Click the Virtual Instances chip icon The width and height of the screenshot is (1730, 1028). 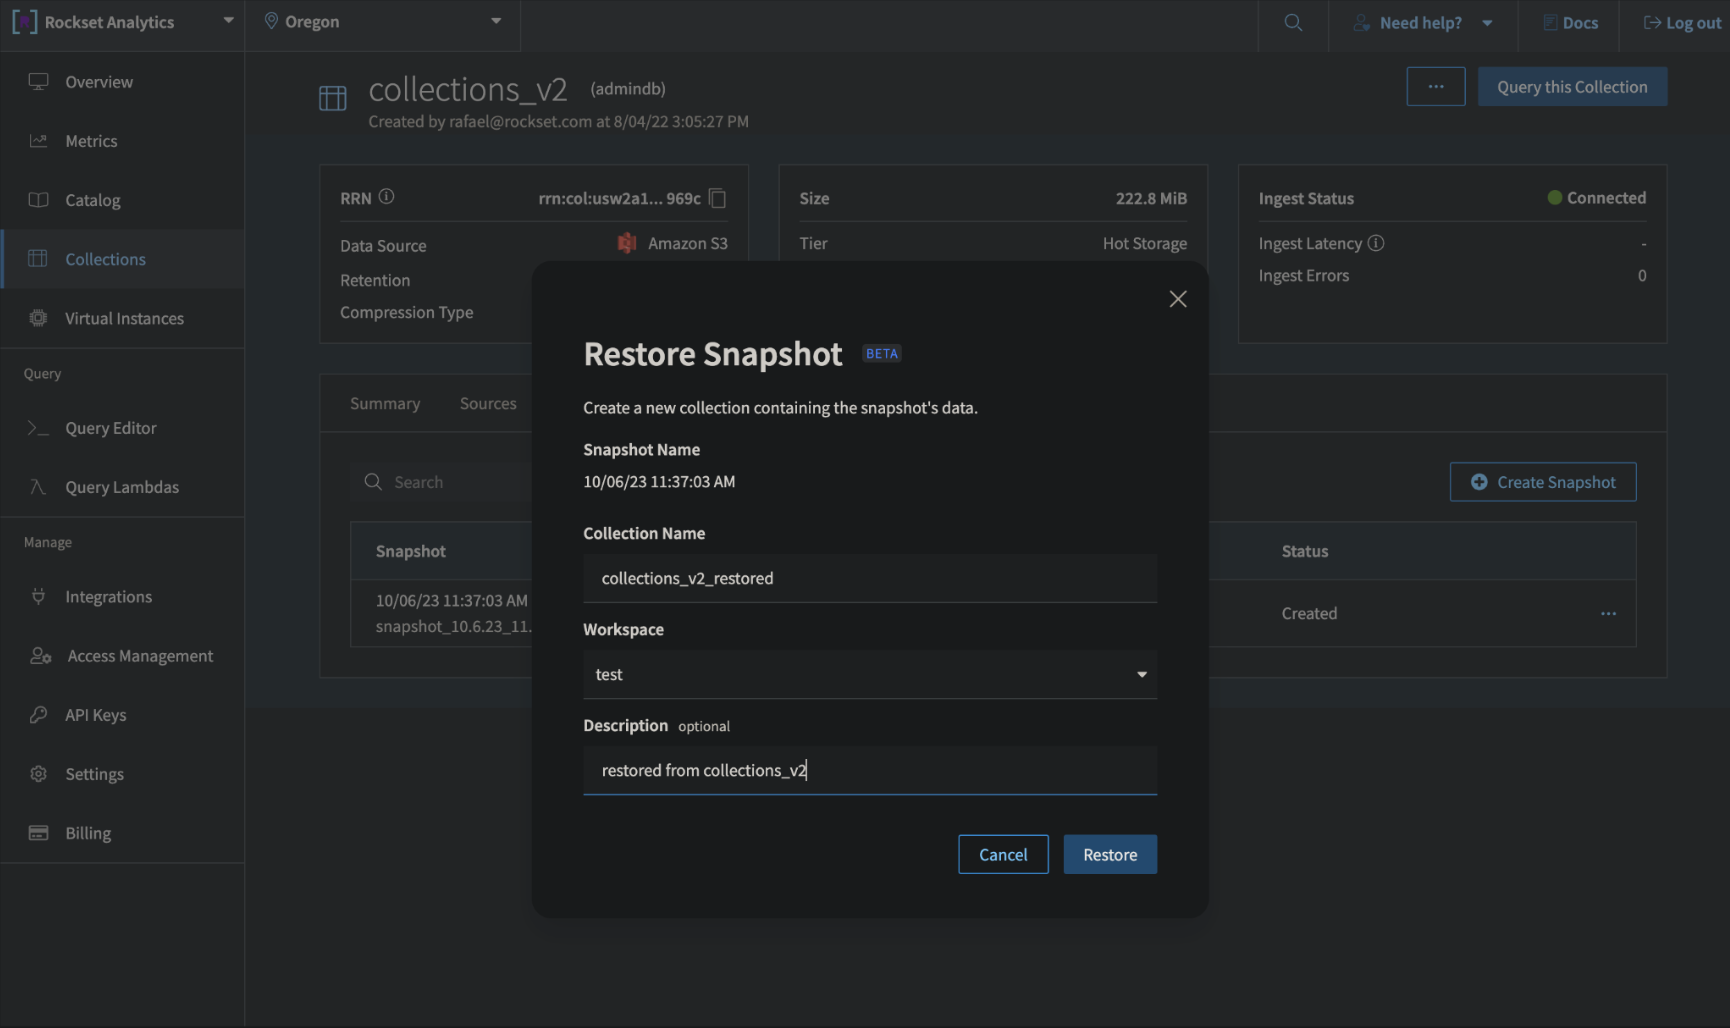(38, 318)
